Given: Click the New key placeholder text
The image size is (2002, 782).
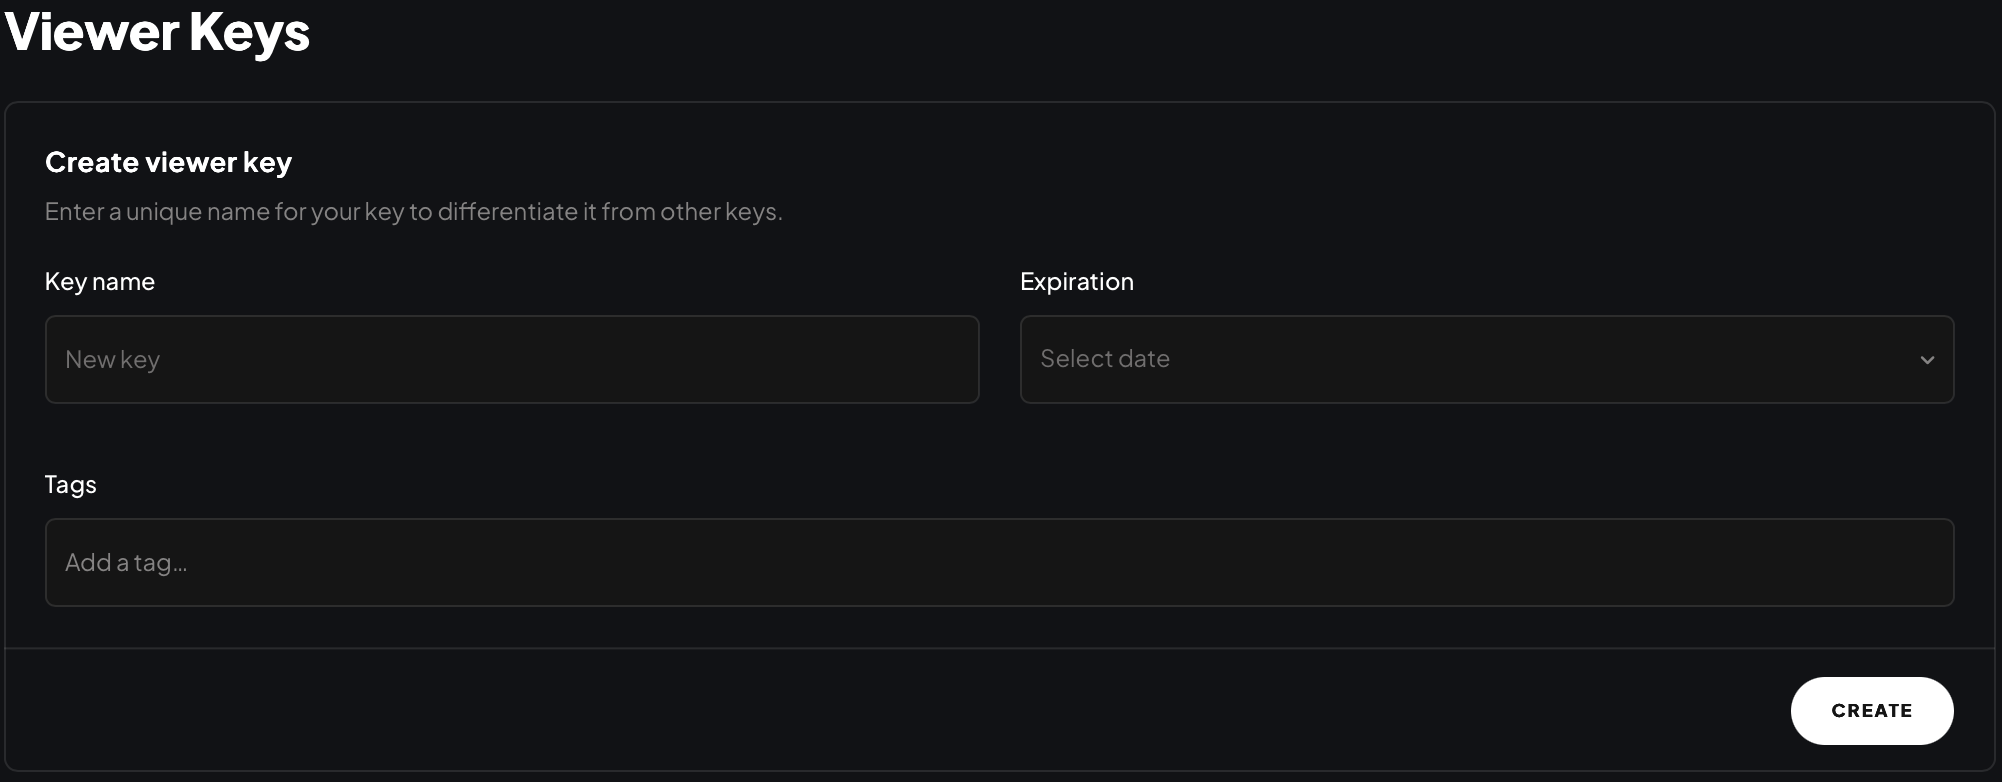Looking at the screenshot, I should 111,359.
